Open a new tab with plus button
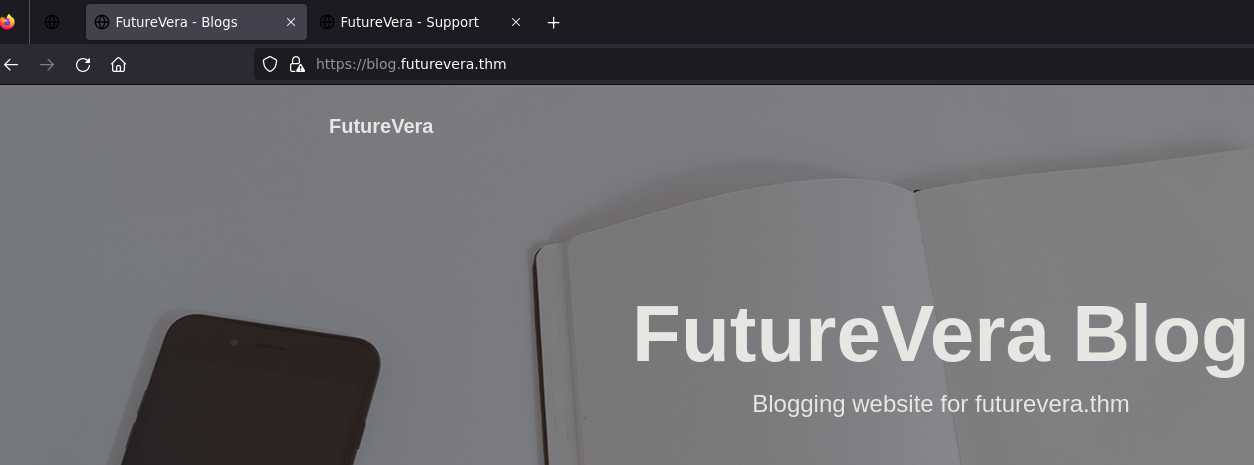This screenshot has height=465, width=1254. click(553, 22)
